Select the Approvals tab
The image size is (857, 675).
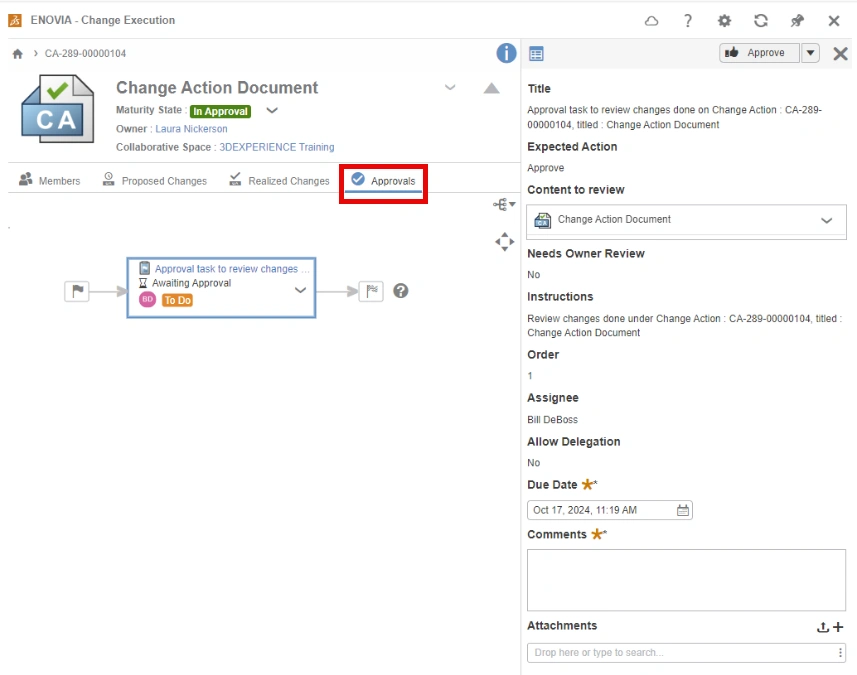tap(383, 180)
